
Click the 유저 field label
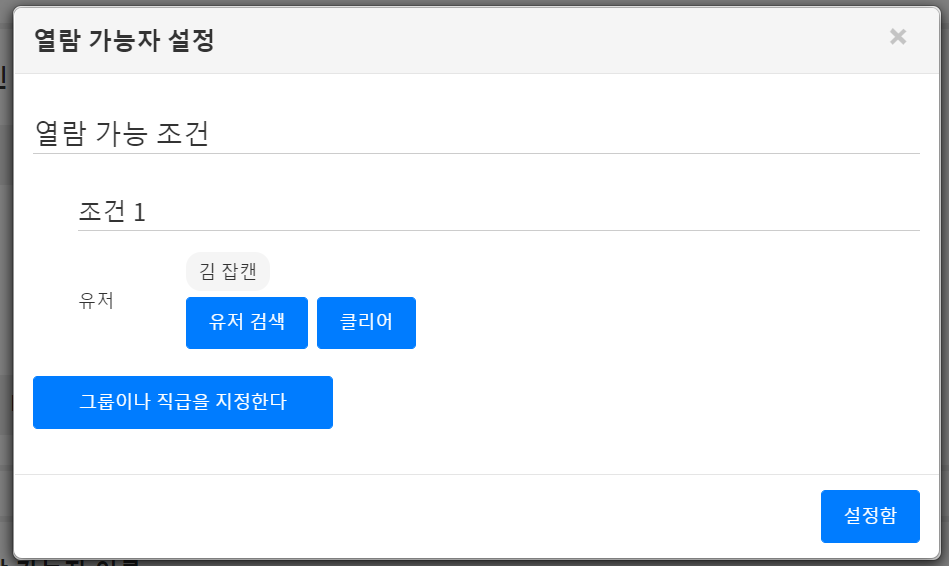tap(97, 300)
